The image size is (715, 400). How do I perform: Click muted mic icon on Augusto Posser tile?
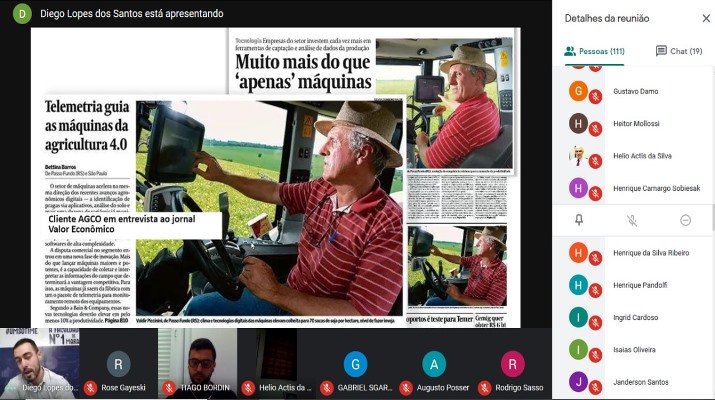point(406,388)
